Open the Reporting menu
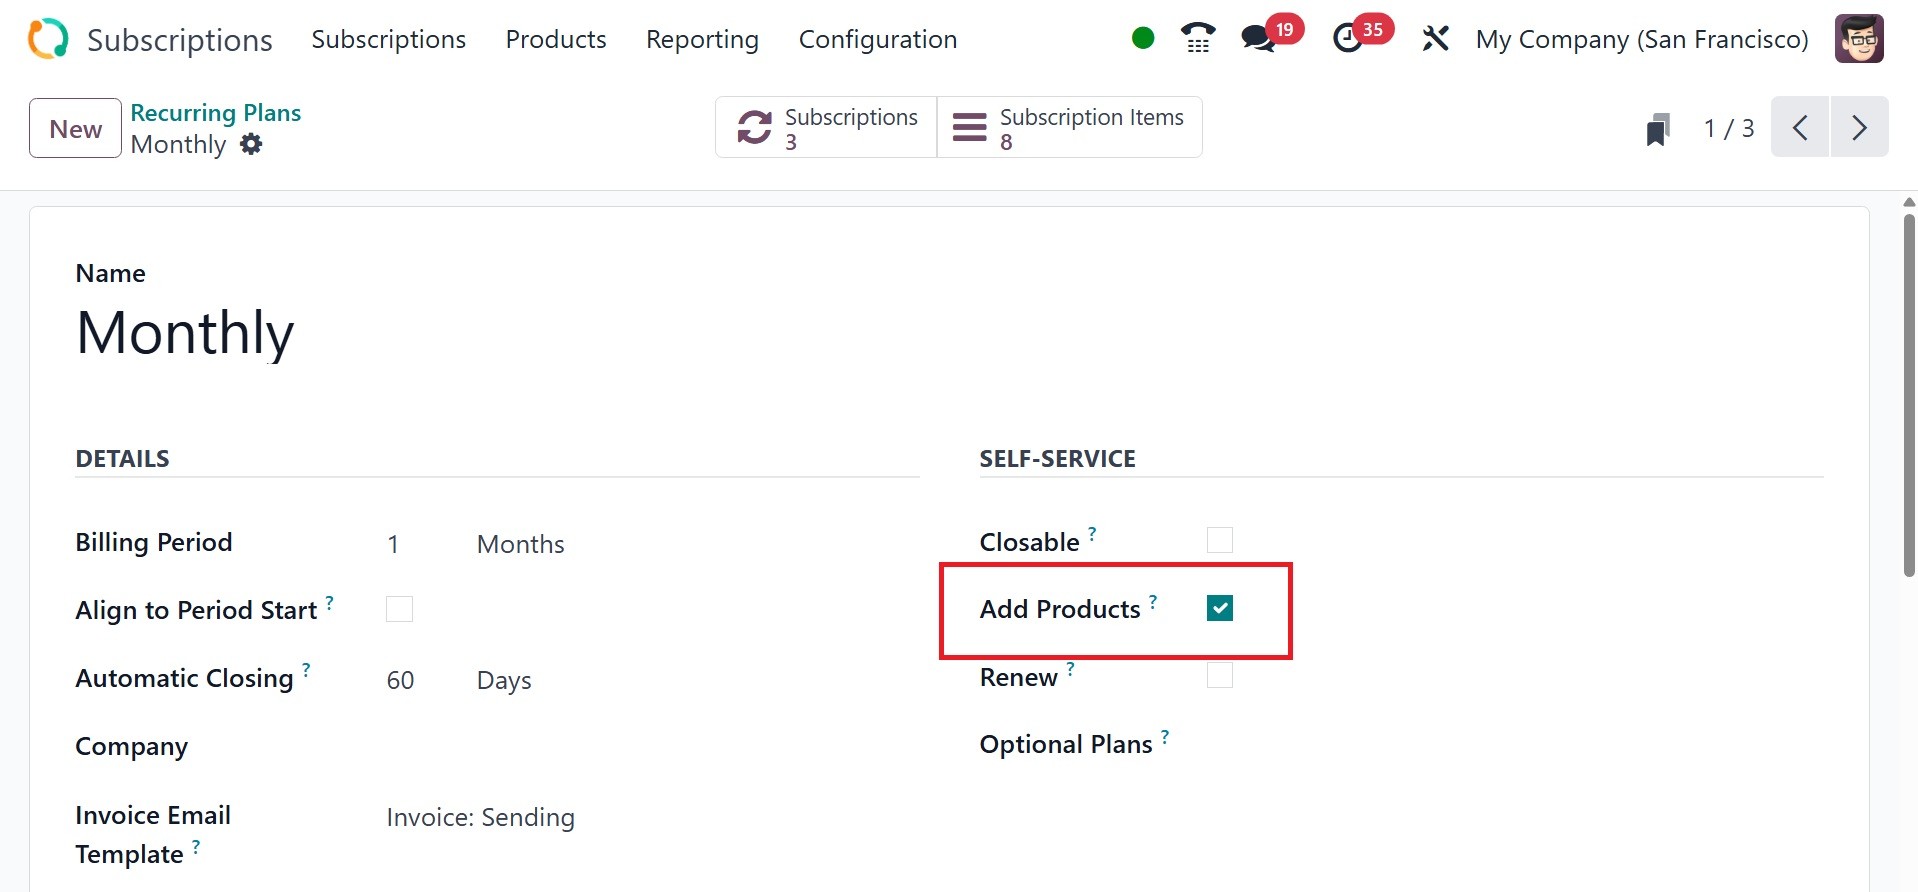 [702, 39]
